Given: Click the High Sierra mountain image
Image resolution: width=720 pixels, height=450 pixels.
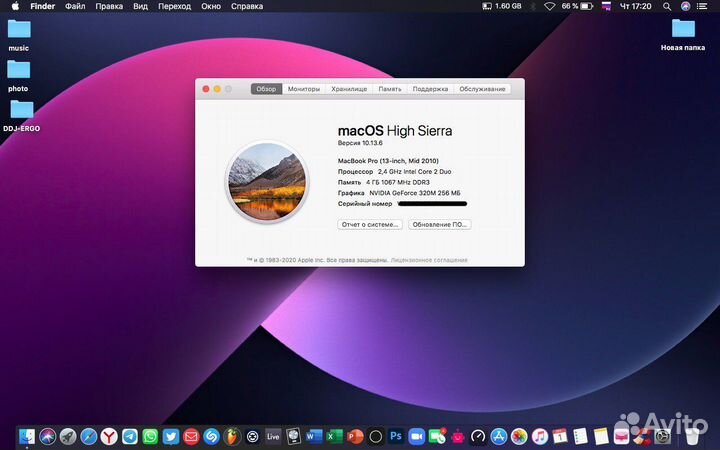Looking at the screenshot, I should tap(267, 181).
